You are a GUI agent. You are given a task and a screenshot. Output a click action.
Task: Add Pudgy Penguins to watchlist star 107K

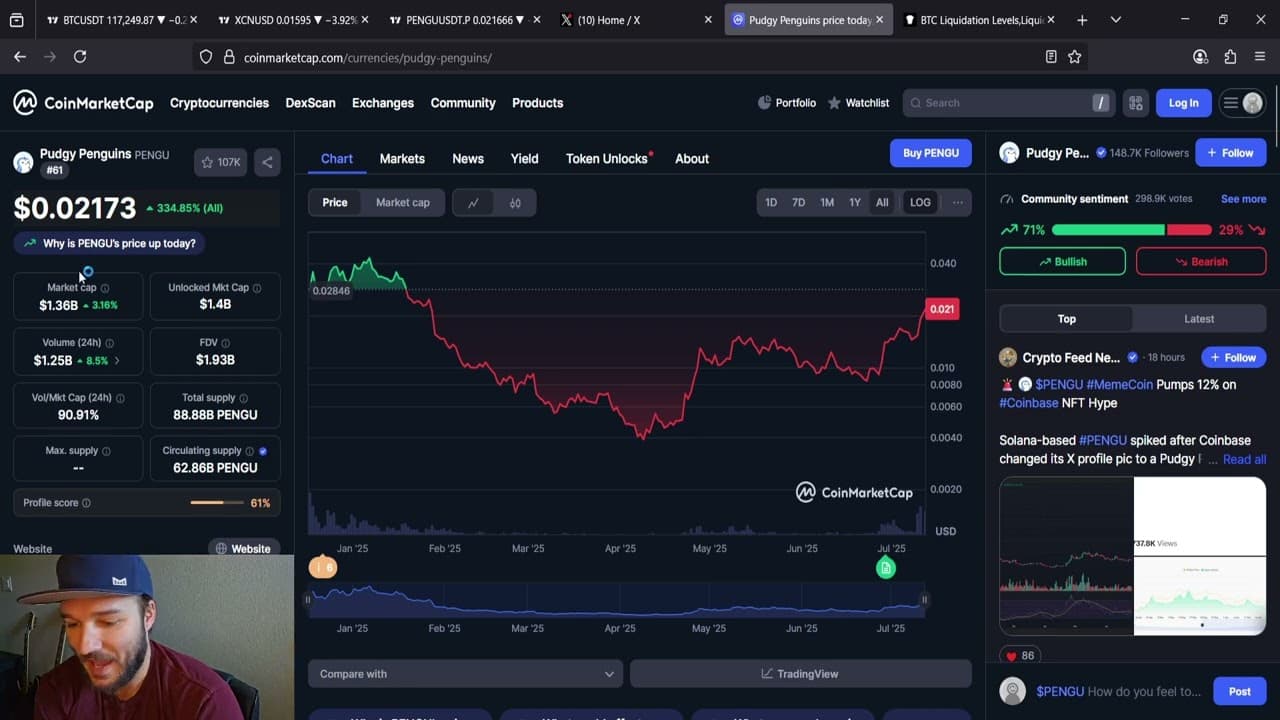click(x=221, y=162)
